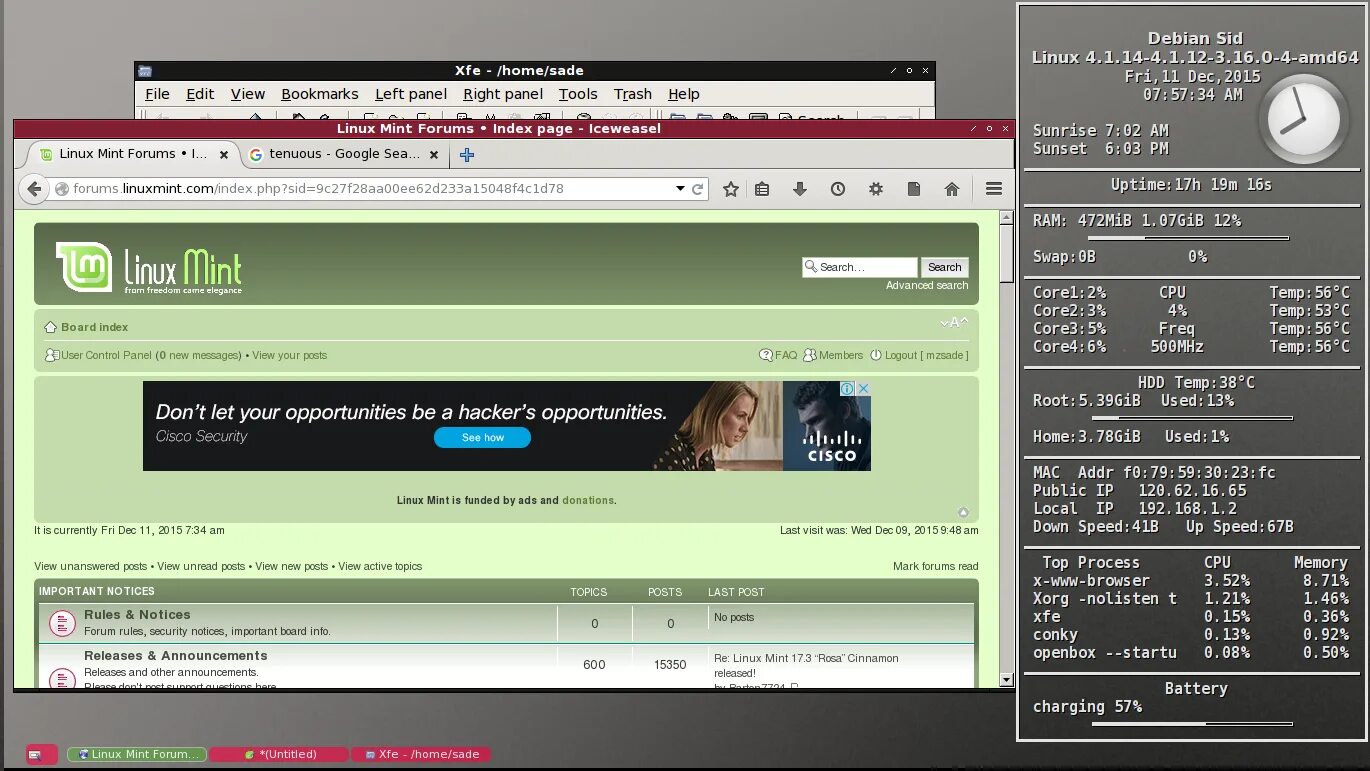Open the Help menu in Xfe window
The height and width of the screenshot is (771, 1370).
click(x=684, y=94)
